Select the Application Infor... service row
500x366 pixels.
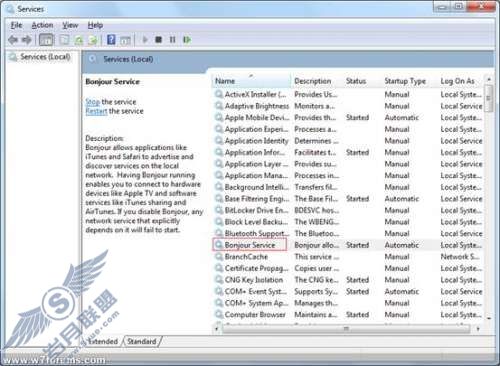[348, 152]
